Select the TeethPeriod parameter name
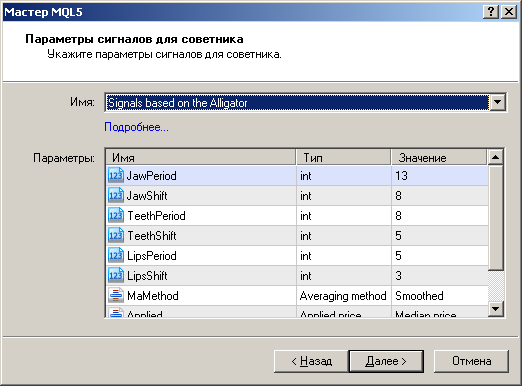Image resolution: width=522 pixels, height=386 pixels. (156, 216)
